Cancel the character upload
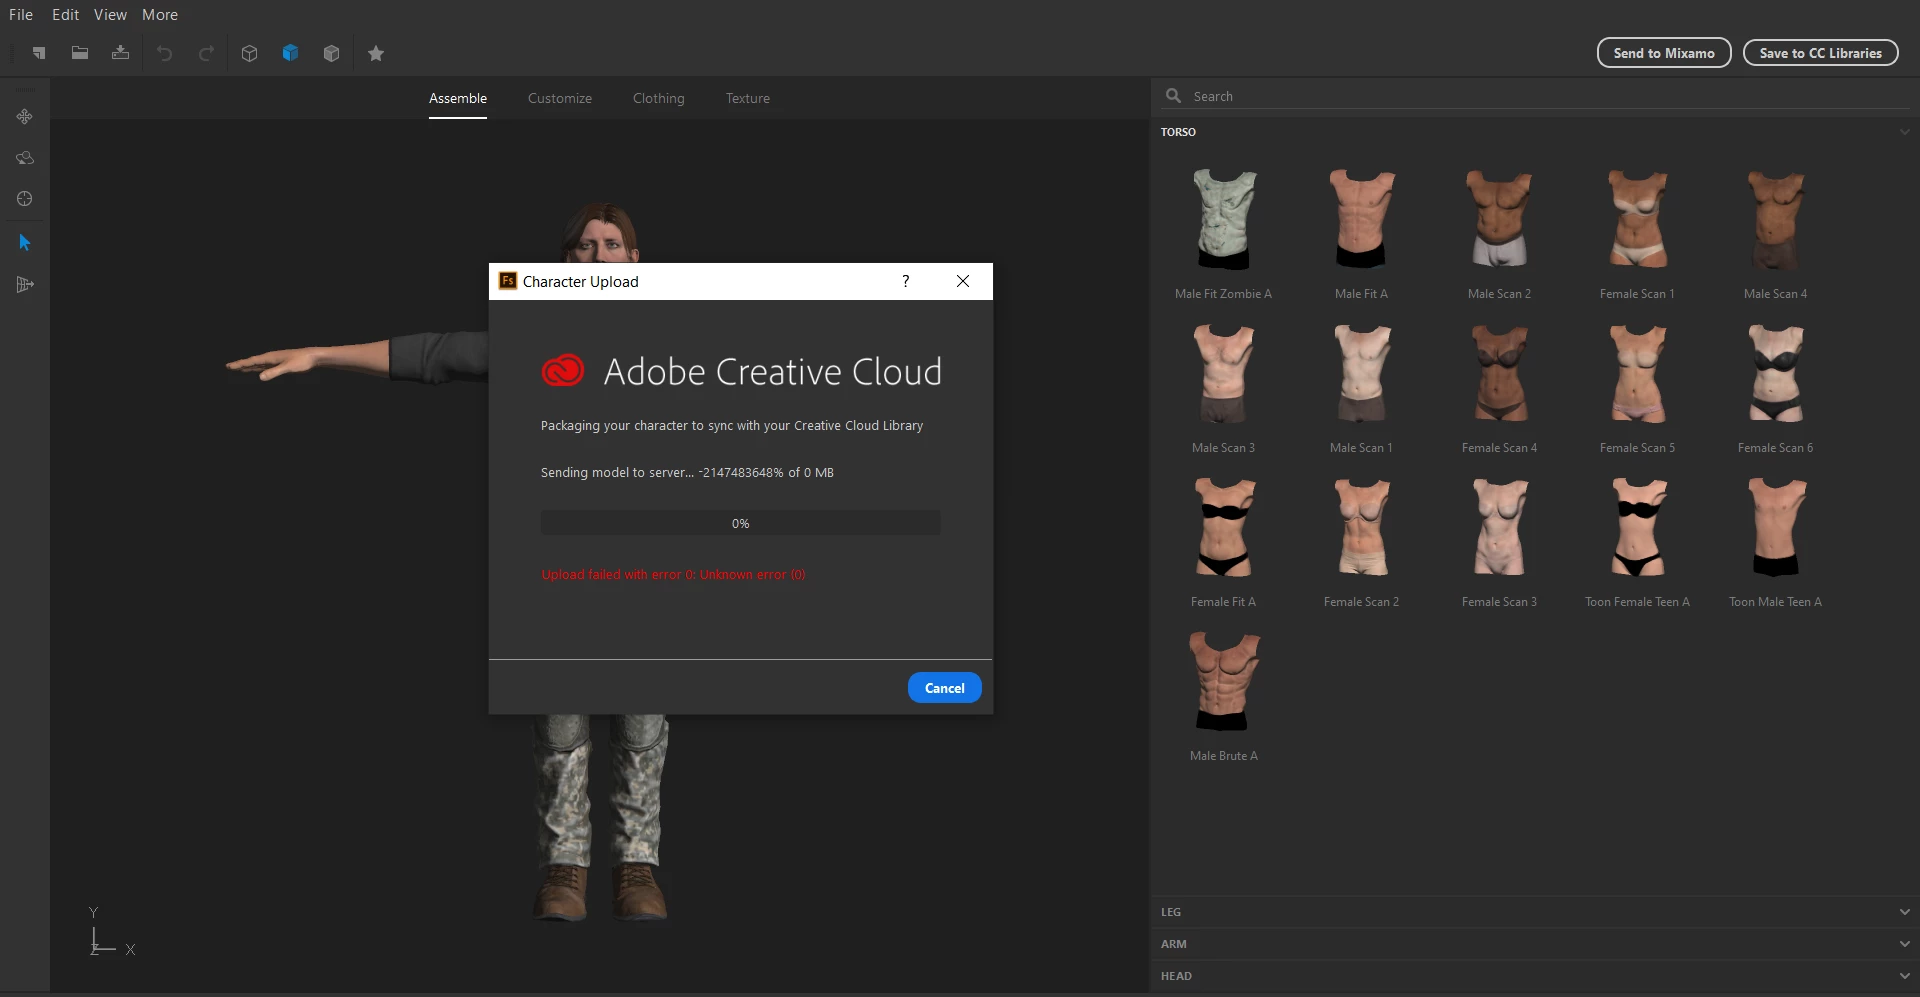This screenshot has width=1920, height=997. coord(945,688)
